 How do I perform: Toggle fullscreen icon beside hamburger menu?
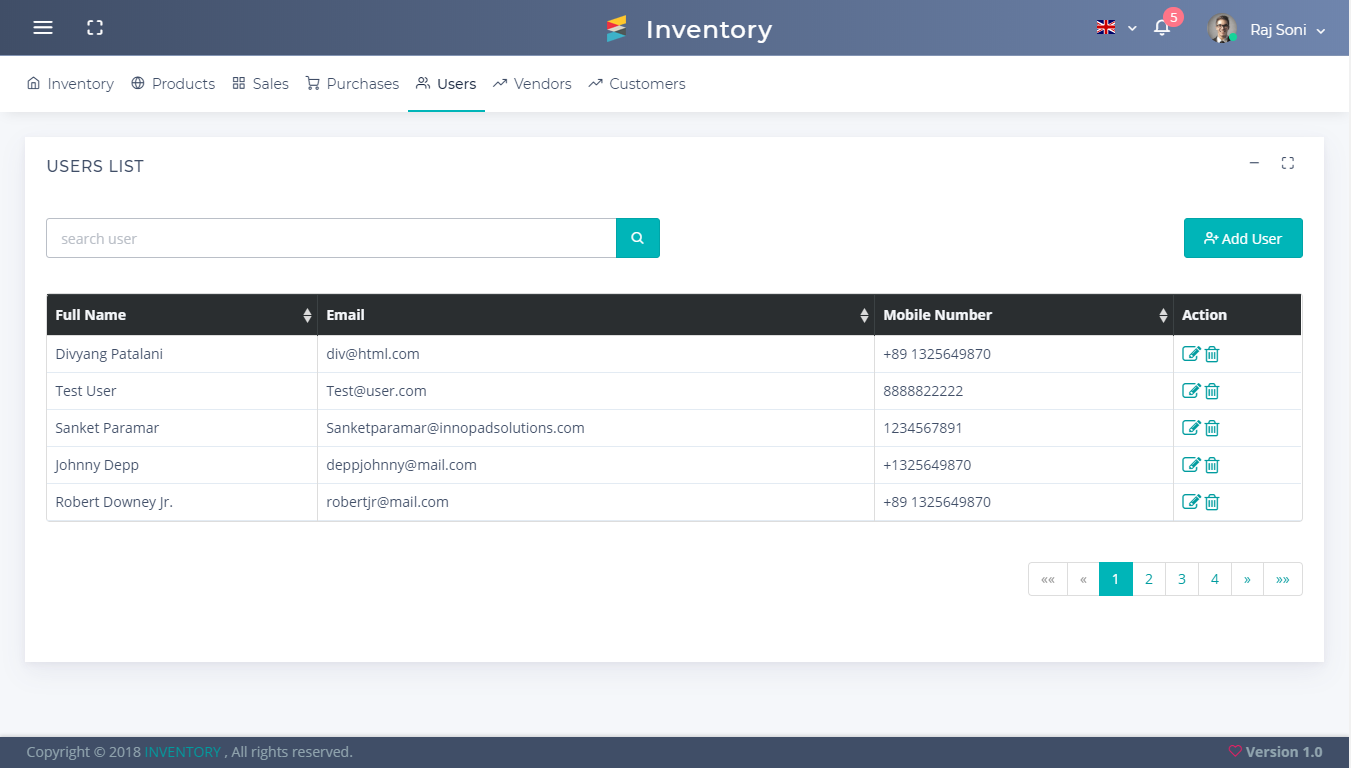tap(95, 28)
